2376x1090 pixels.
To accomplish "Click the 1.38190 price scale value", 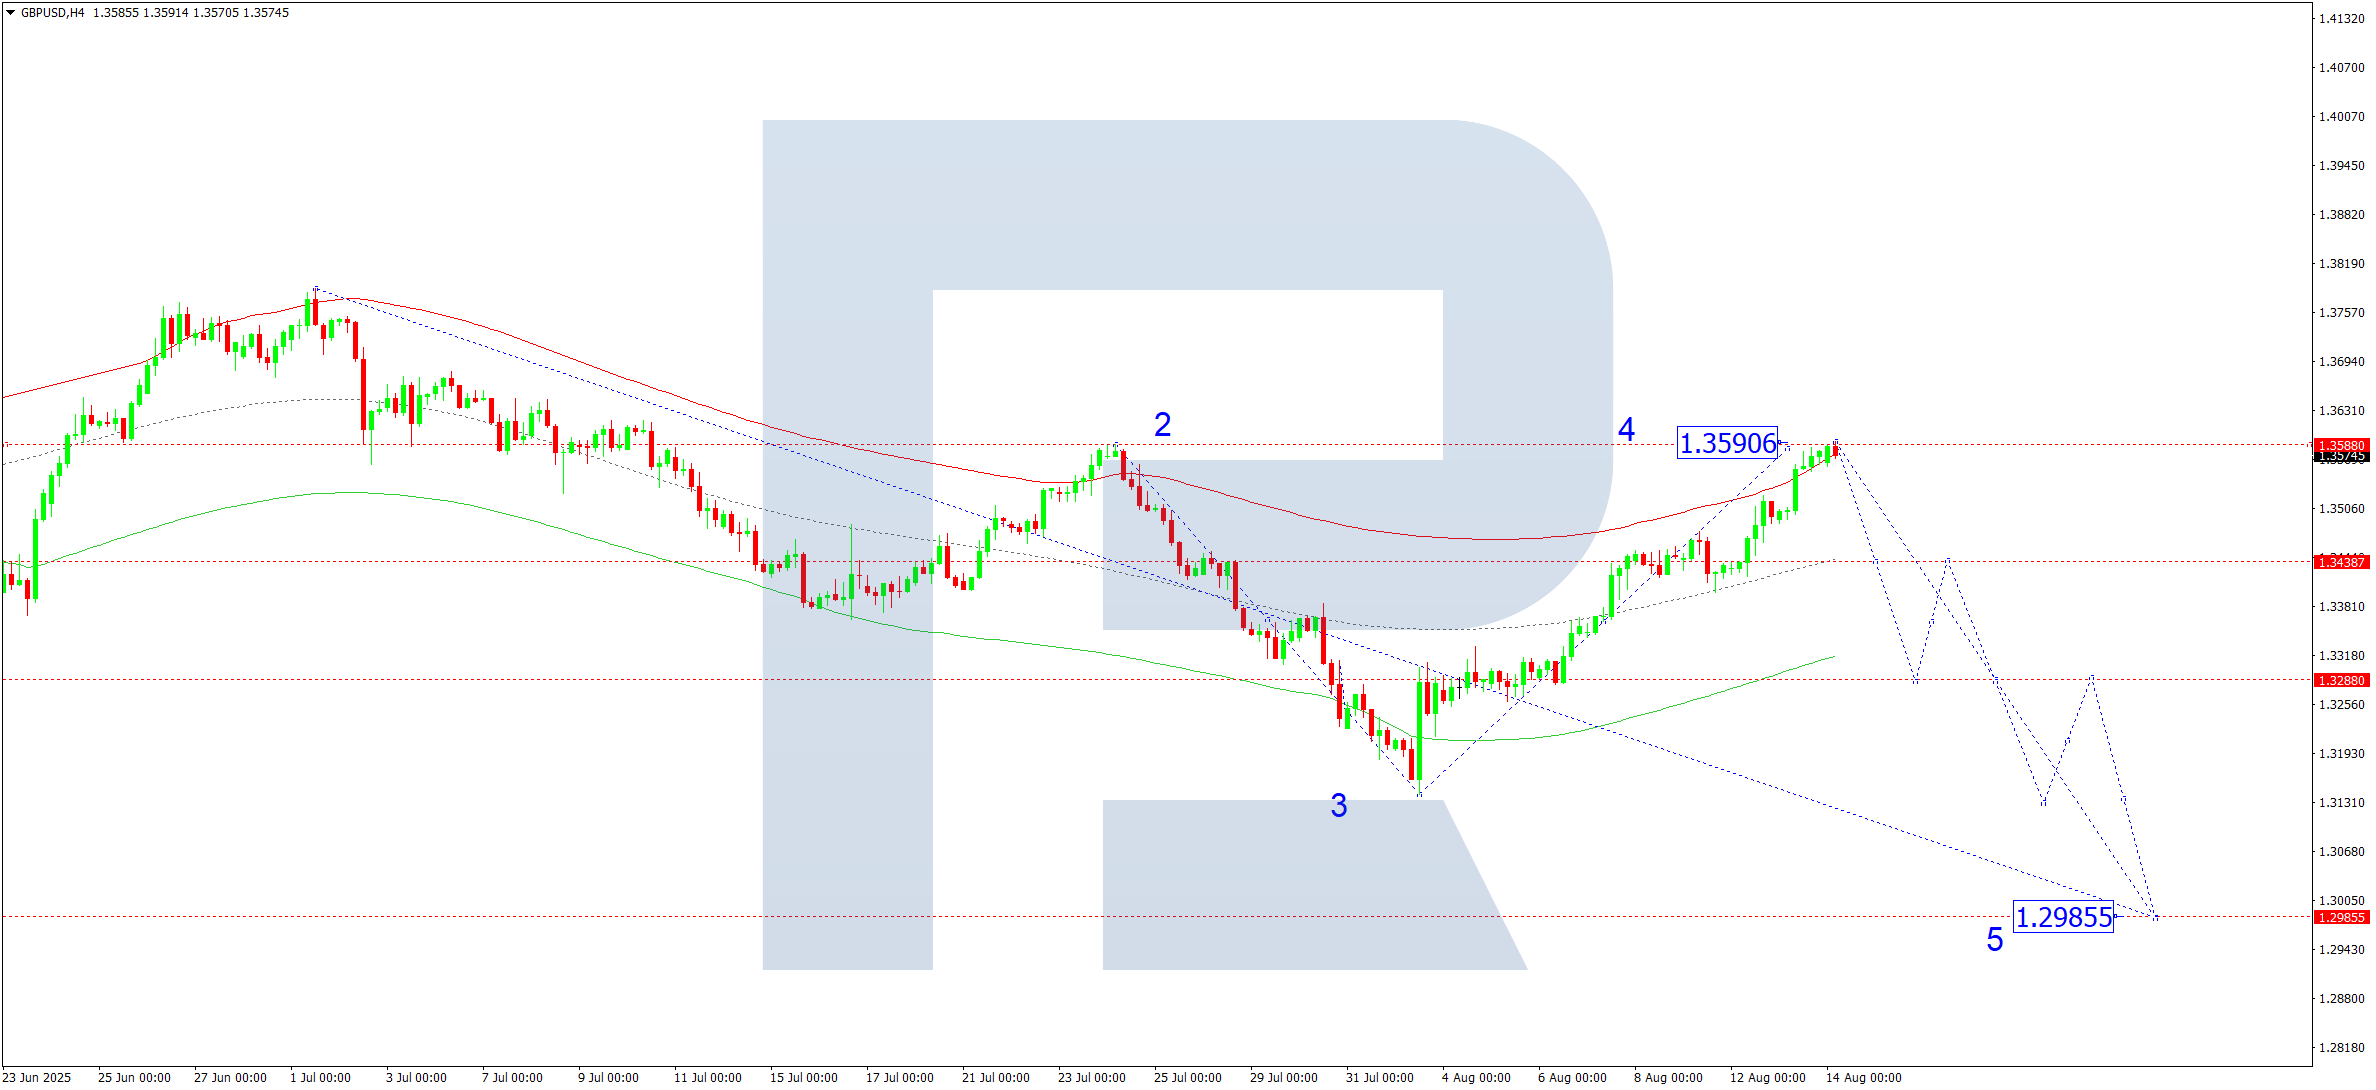I will [x=2341, y=263].
